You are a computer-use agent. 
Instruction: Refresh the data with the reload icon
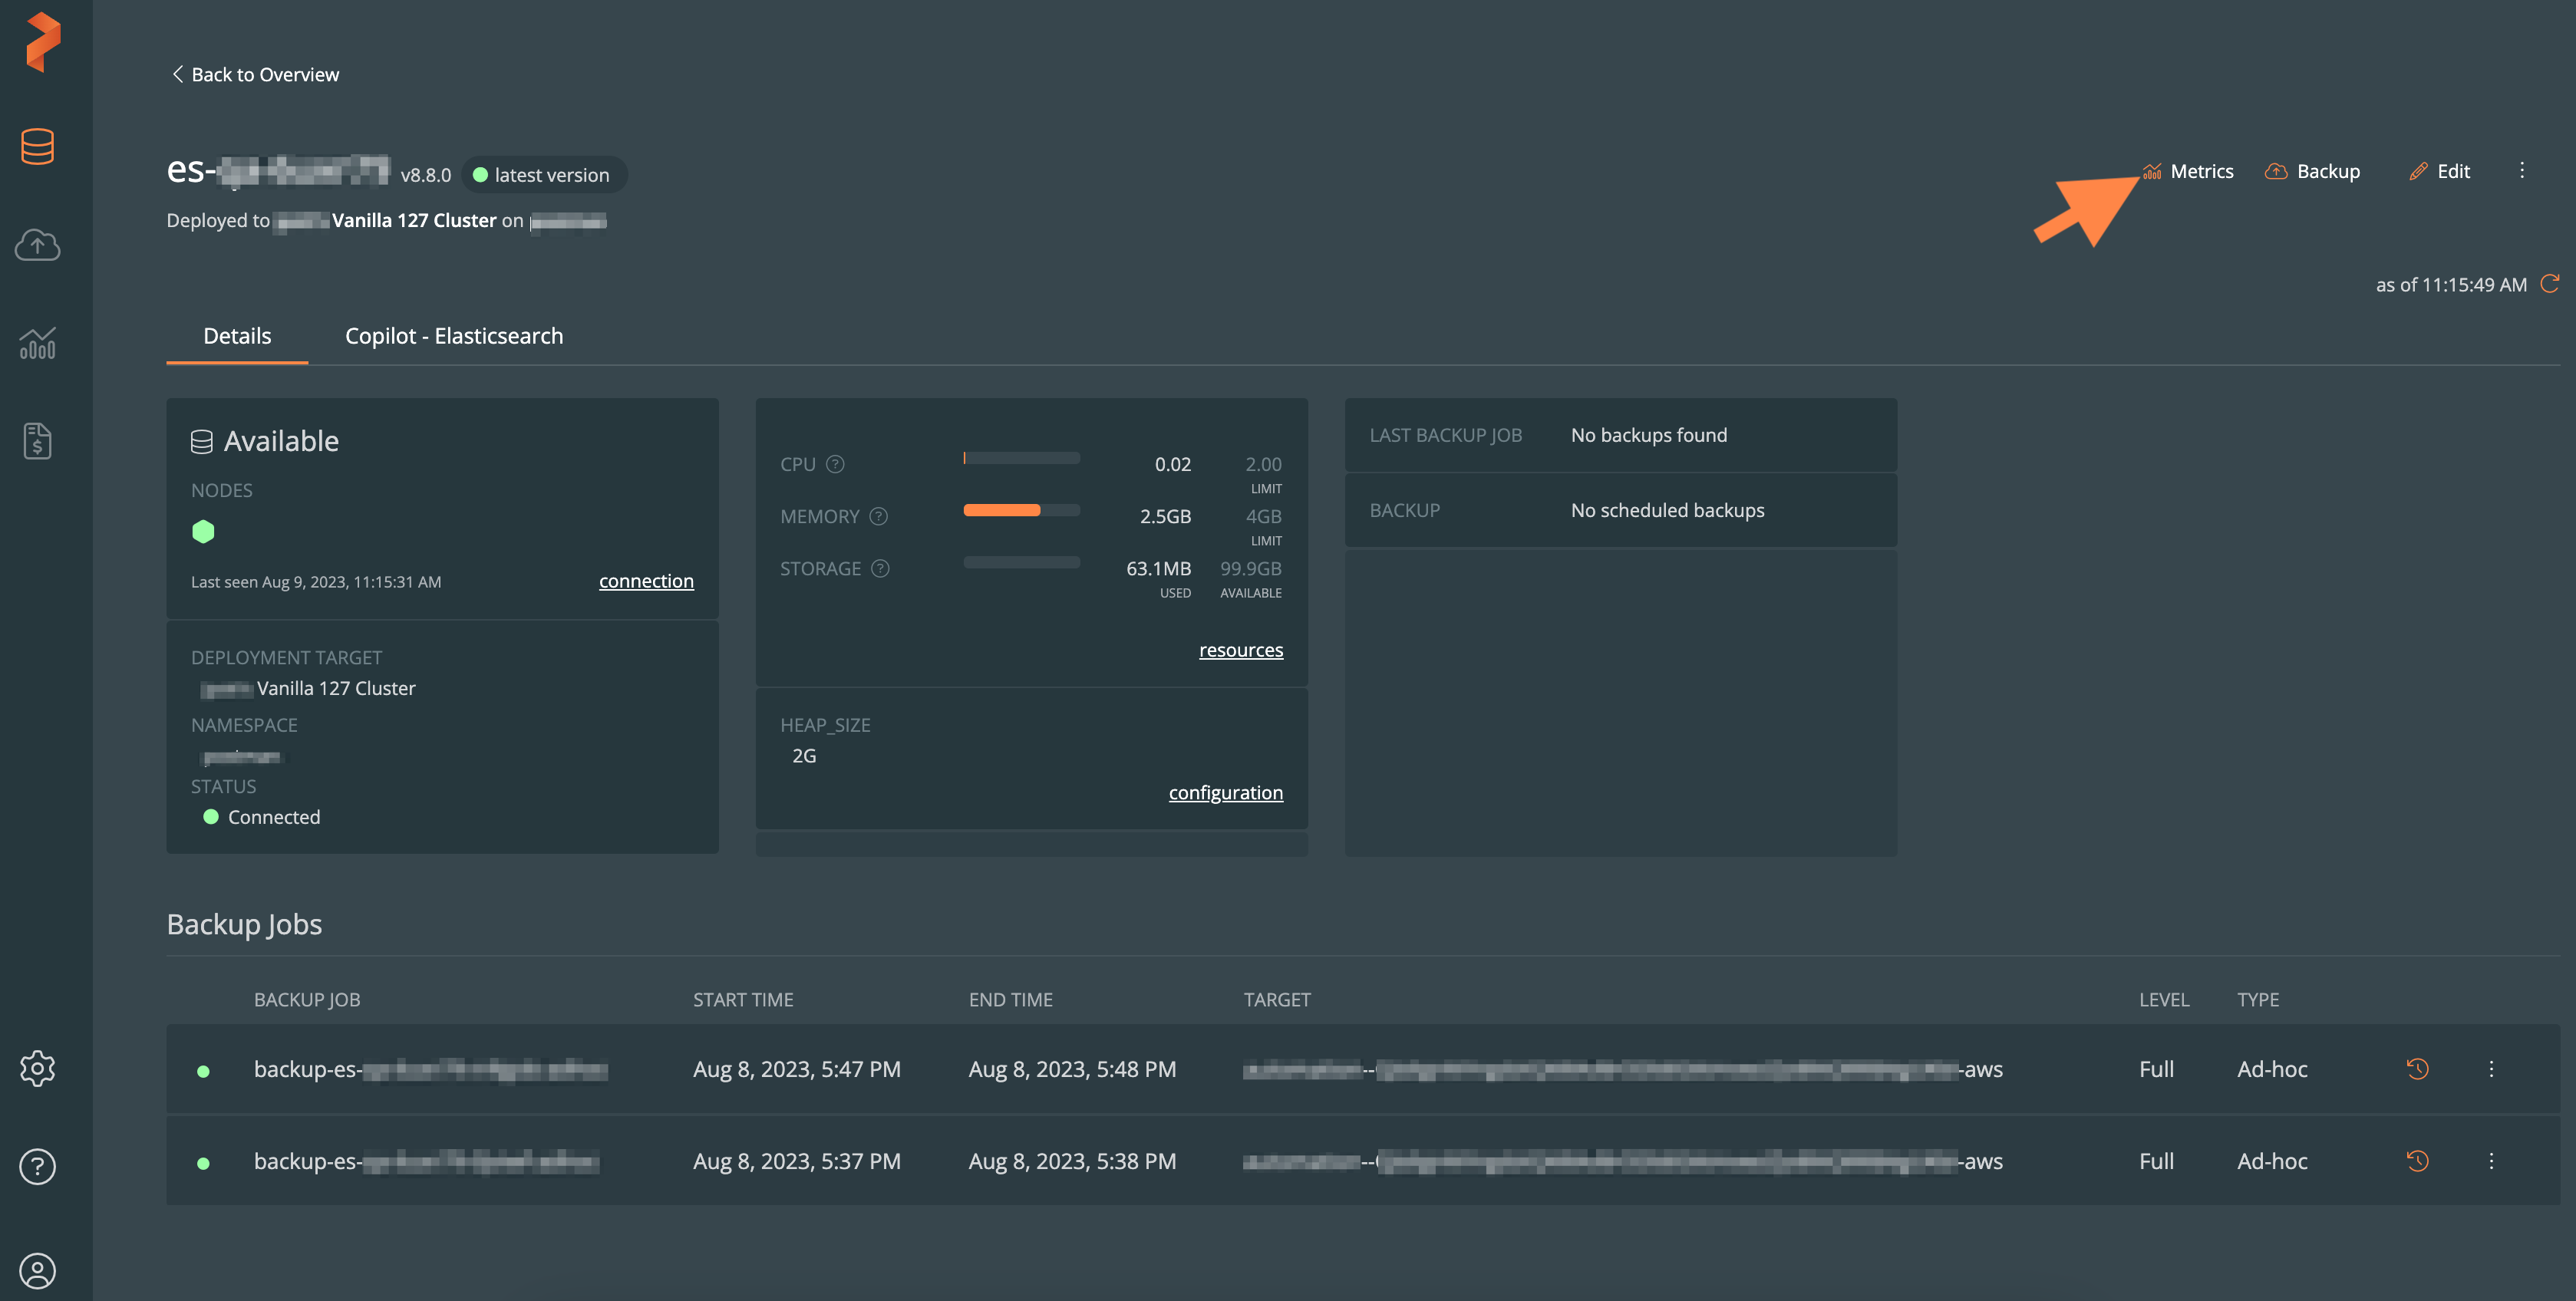pyautogui.click(x=2550, y=283)
